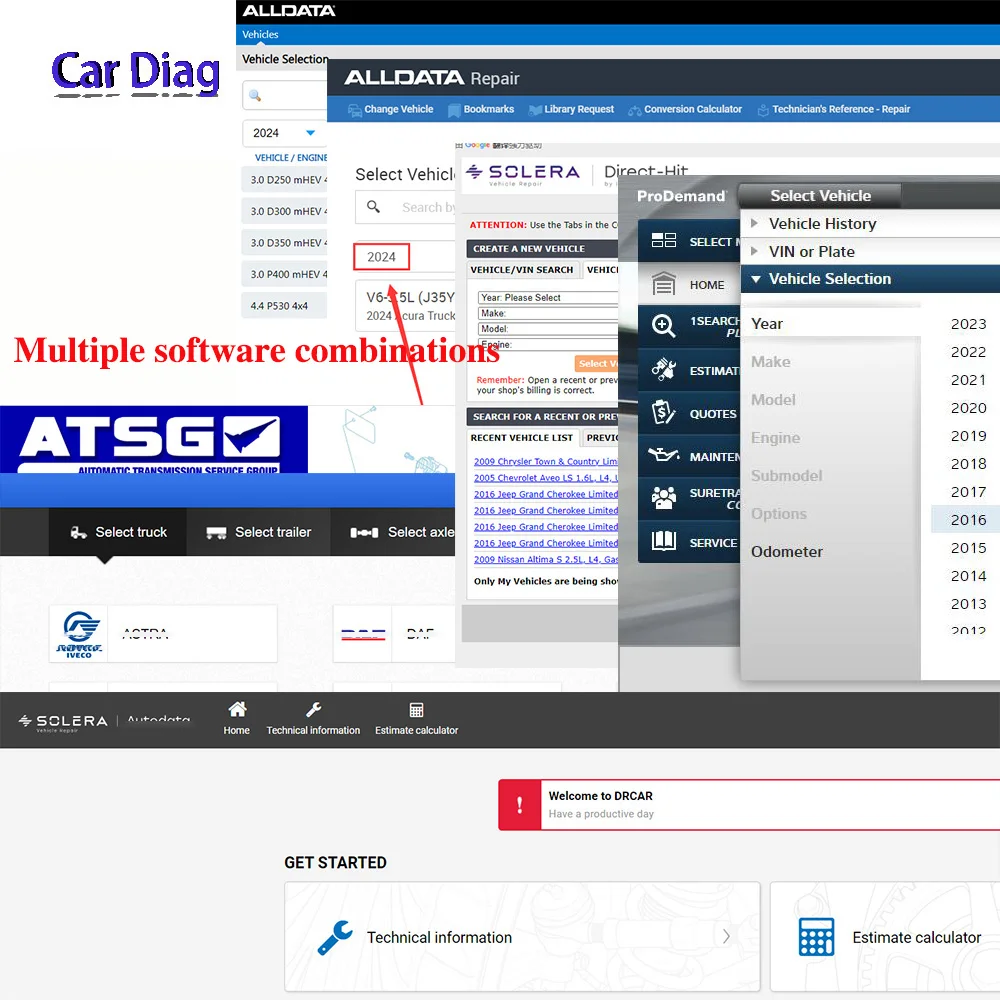Open the Year Please Select dropdown

coord(548,298)
